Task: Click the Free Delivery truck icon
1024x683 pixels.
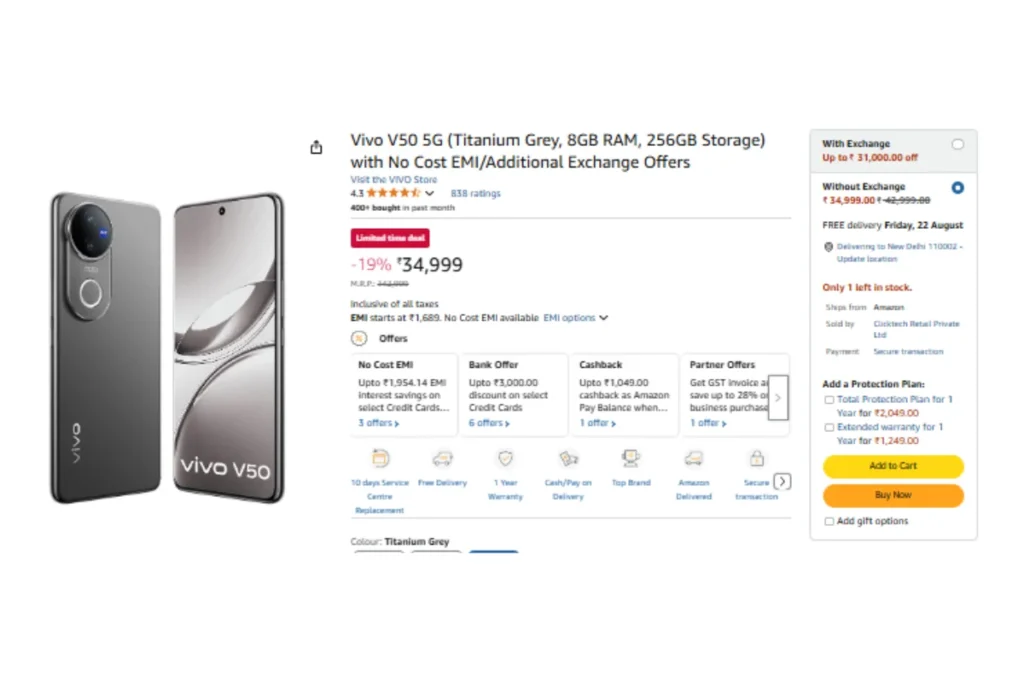Action: pos(442,459)
